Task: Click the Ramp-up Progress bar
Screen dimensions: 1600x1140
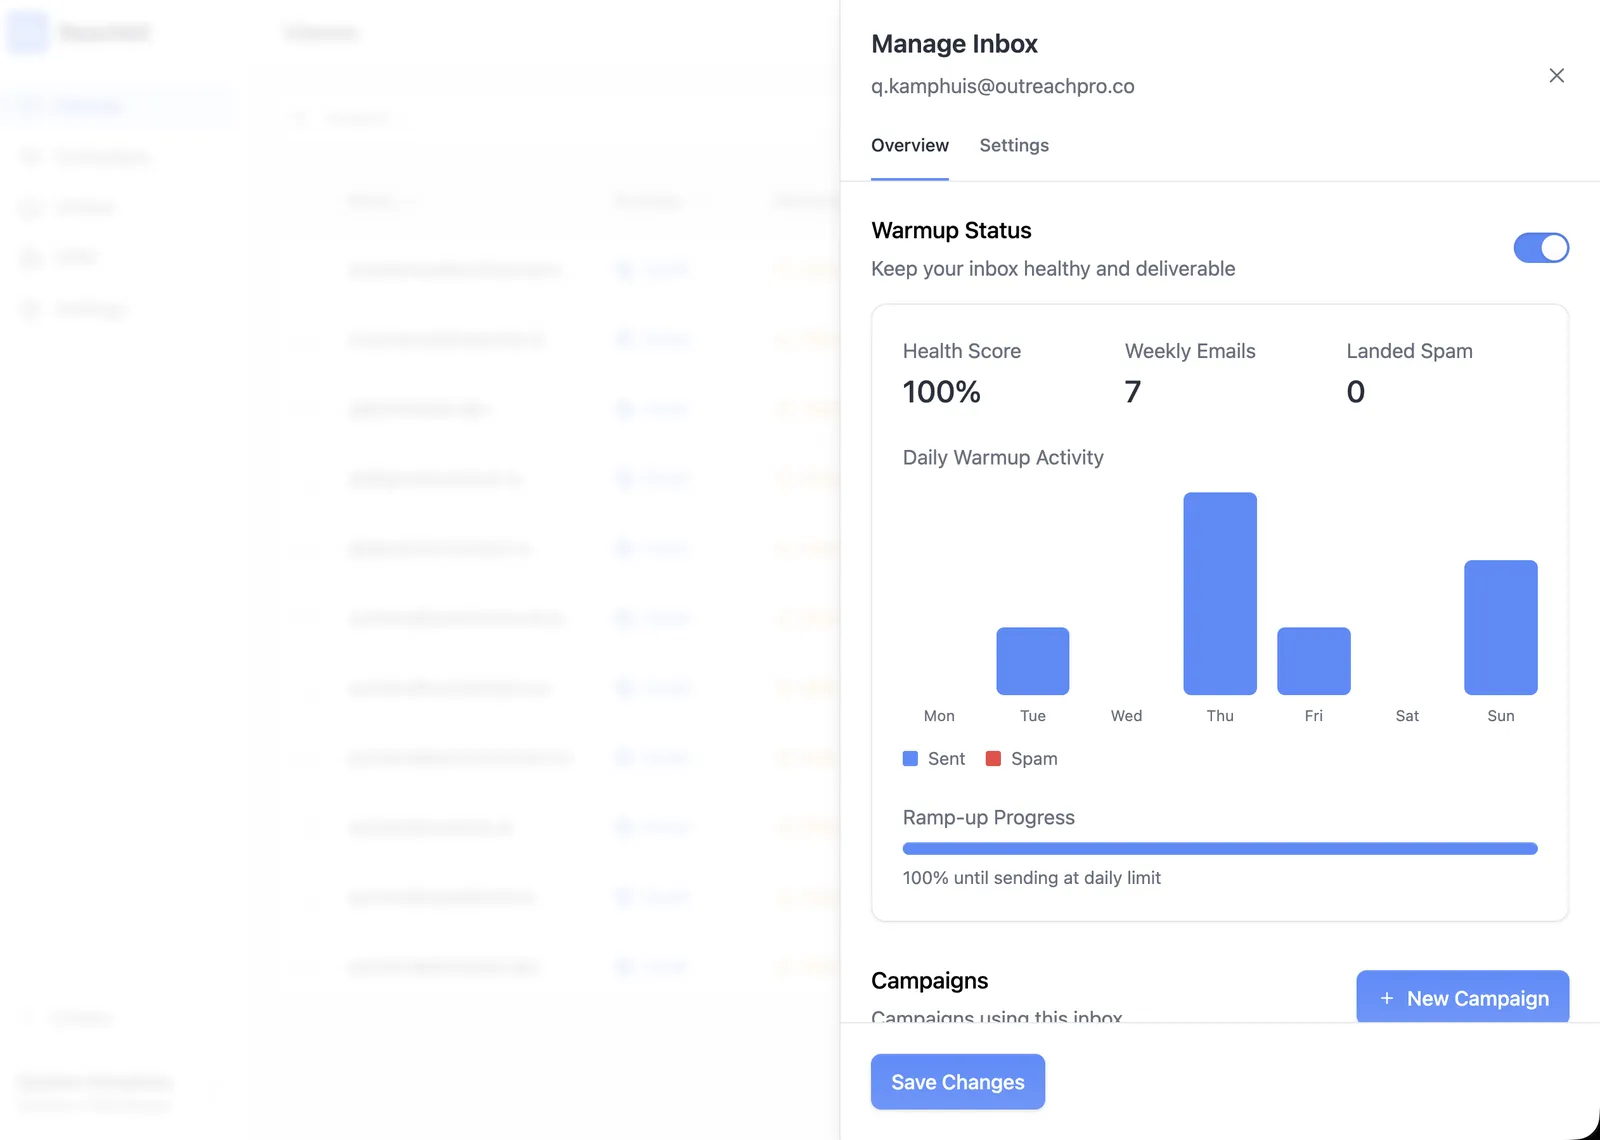Action: (x=1220, y=849)
